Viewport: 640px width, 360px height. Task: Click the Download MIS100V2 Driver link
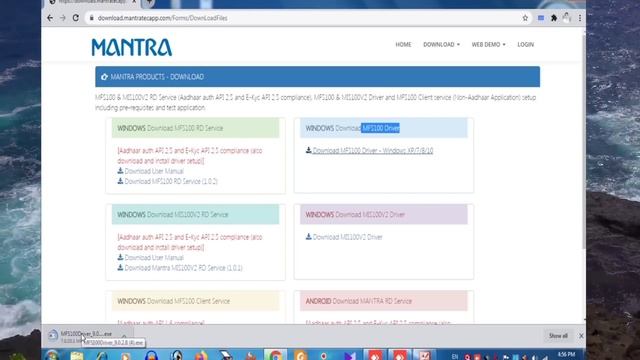tap(347, 237)
